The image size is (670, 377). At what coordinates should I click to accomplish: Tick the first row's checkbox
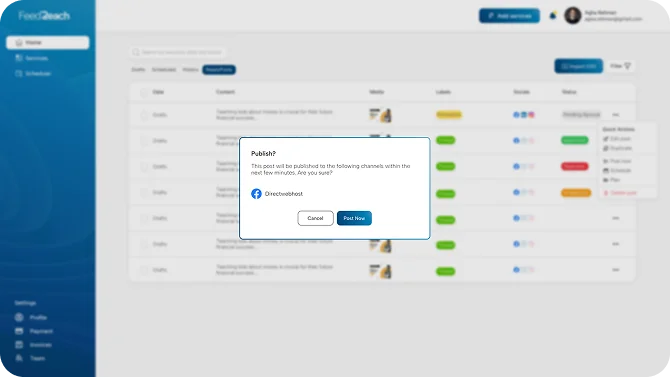pyautogui.click(x=144, y=115)
